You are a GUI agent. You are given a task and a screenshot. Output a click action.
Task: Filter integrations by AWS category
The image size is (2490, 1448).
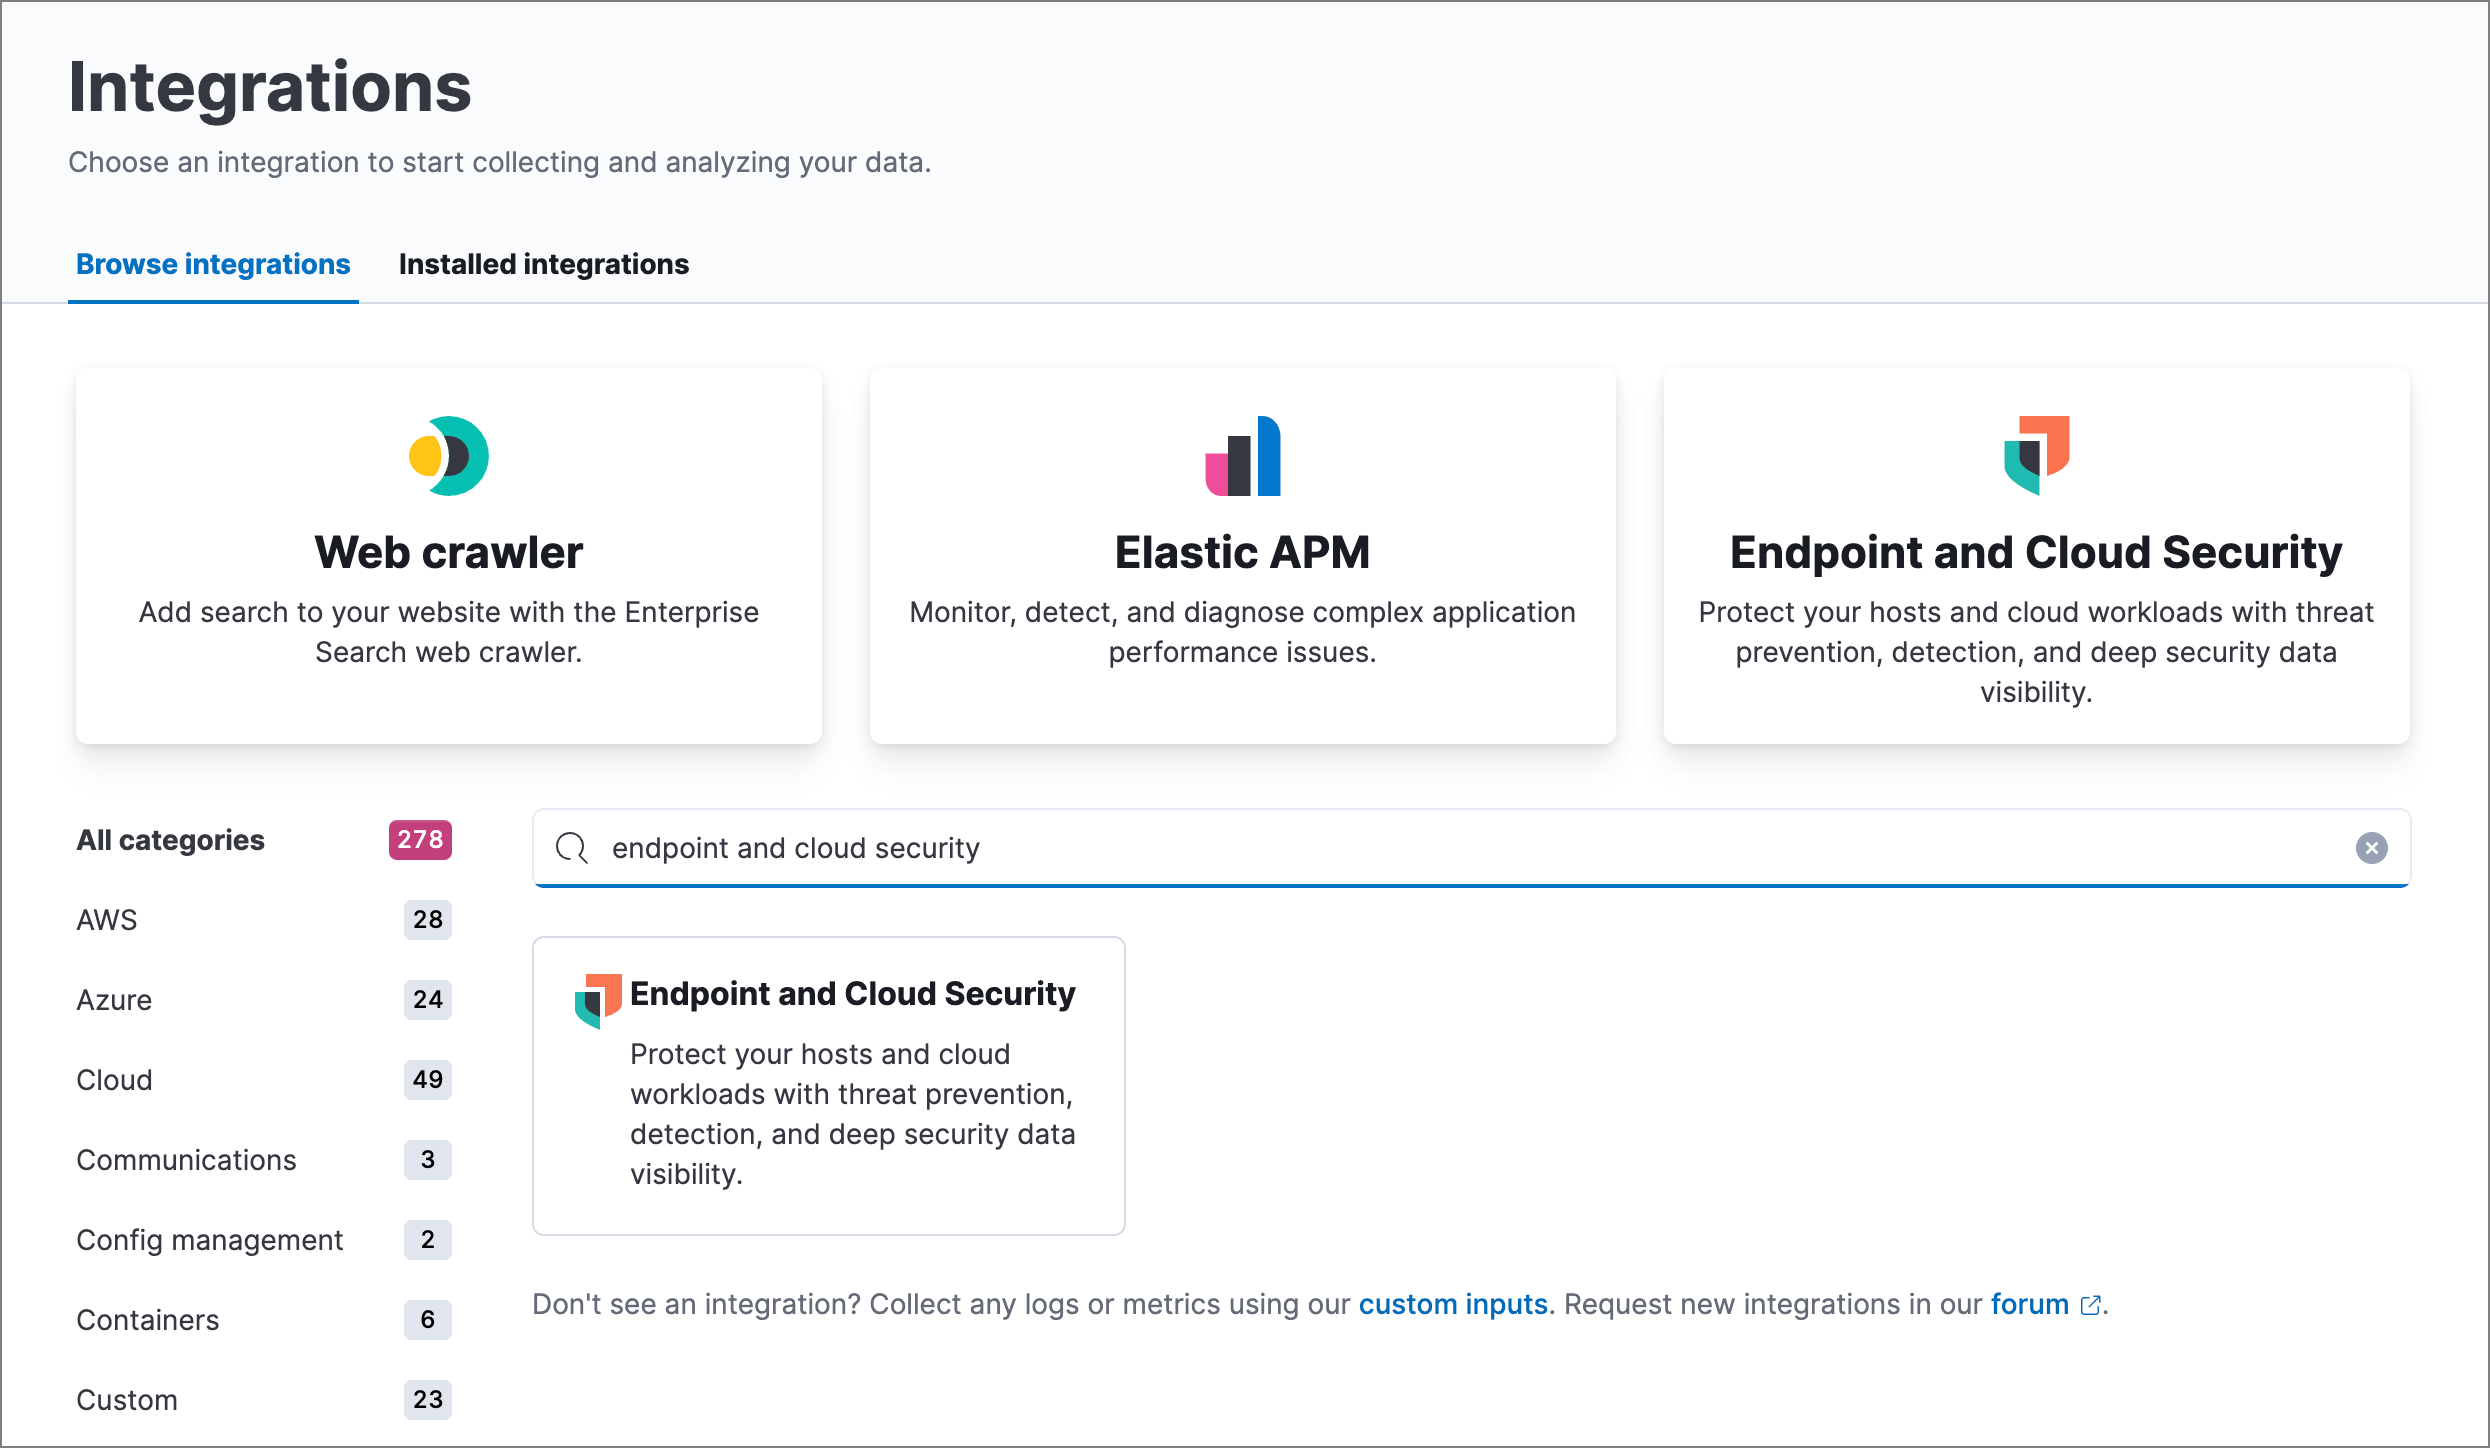(106, 920)
